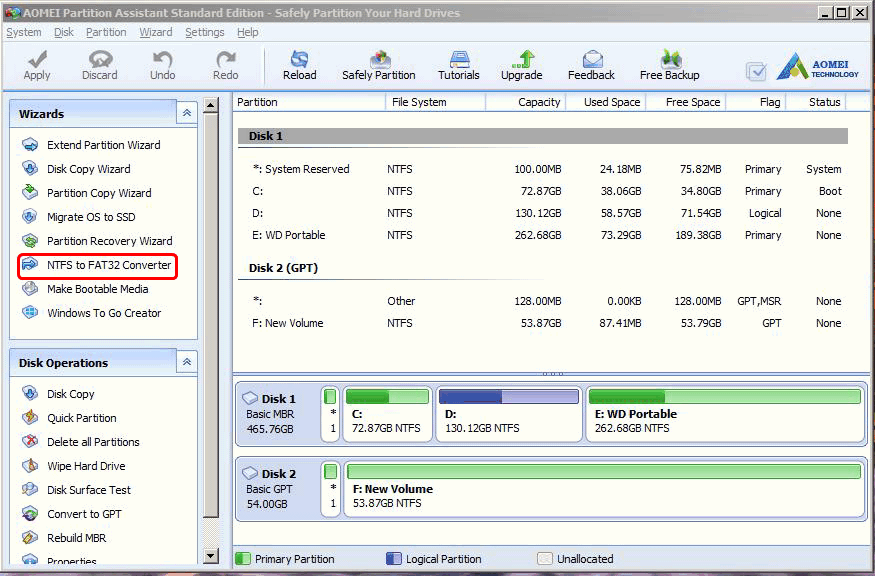Screen dimensions: 875x576
Task: Open the System menu
Action: (24, 32)
